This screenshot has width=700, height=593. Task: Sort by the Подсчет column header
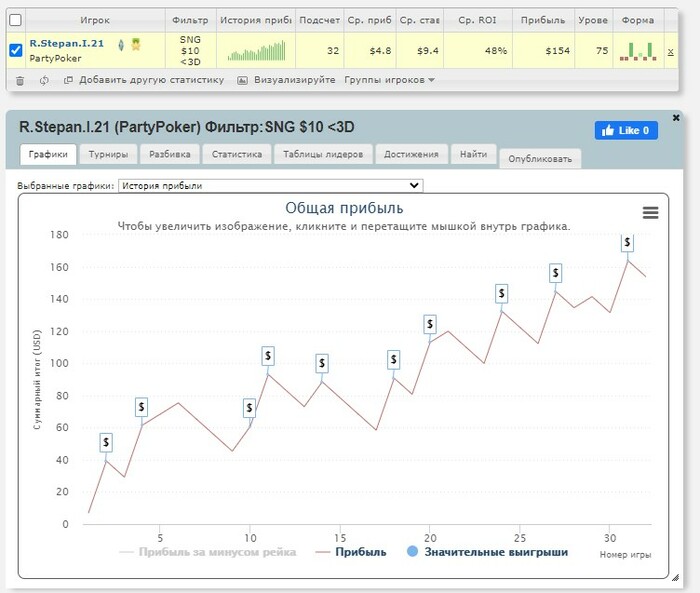(319, 20)
